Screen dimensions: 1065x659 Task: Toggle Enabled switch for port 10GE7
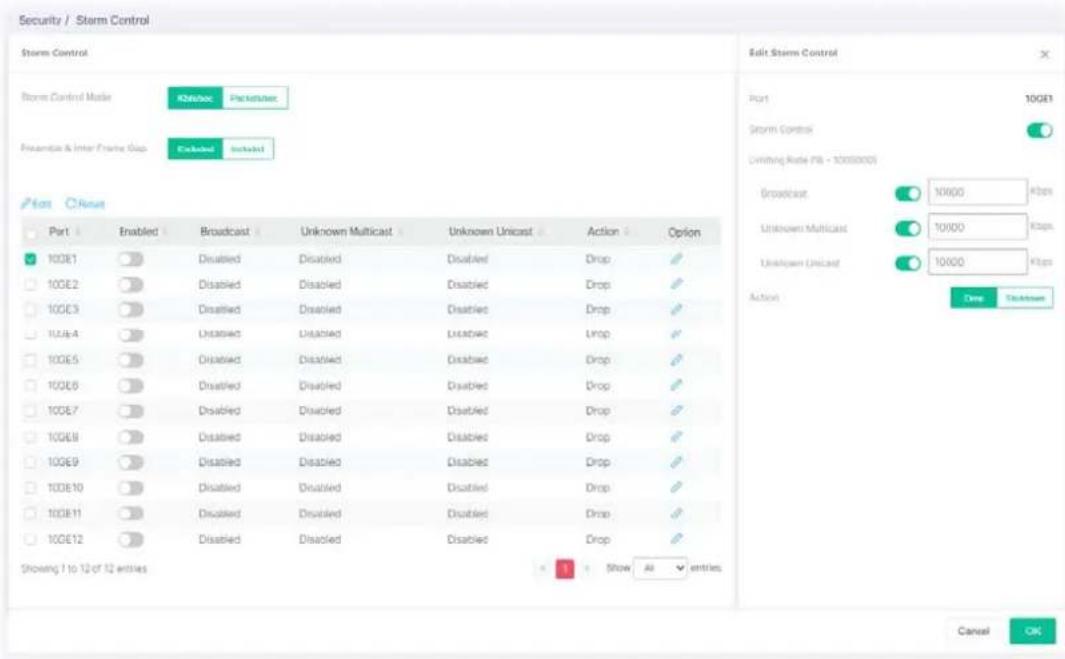tap(130, 410)
